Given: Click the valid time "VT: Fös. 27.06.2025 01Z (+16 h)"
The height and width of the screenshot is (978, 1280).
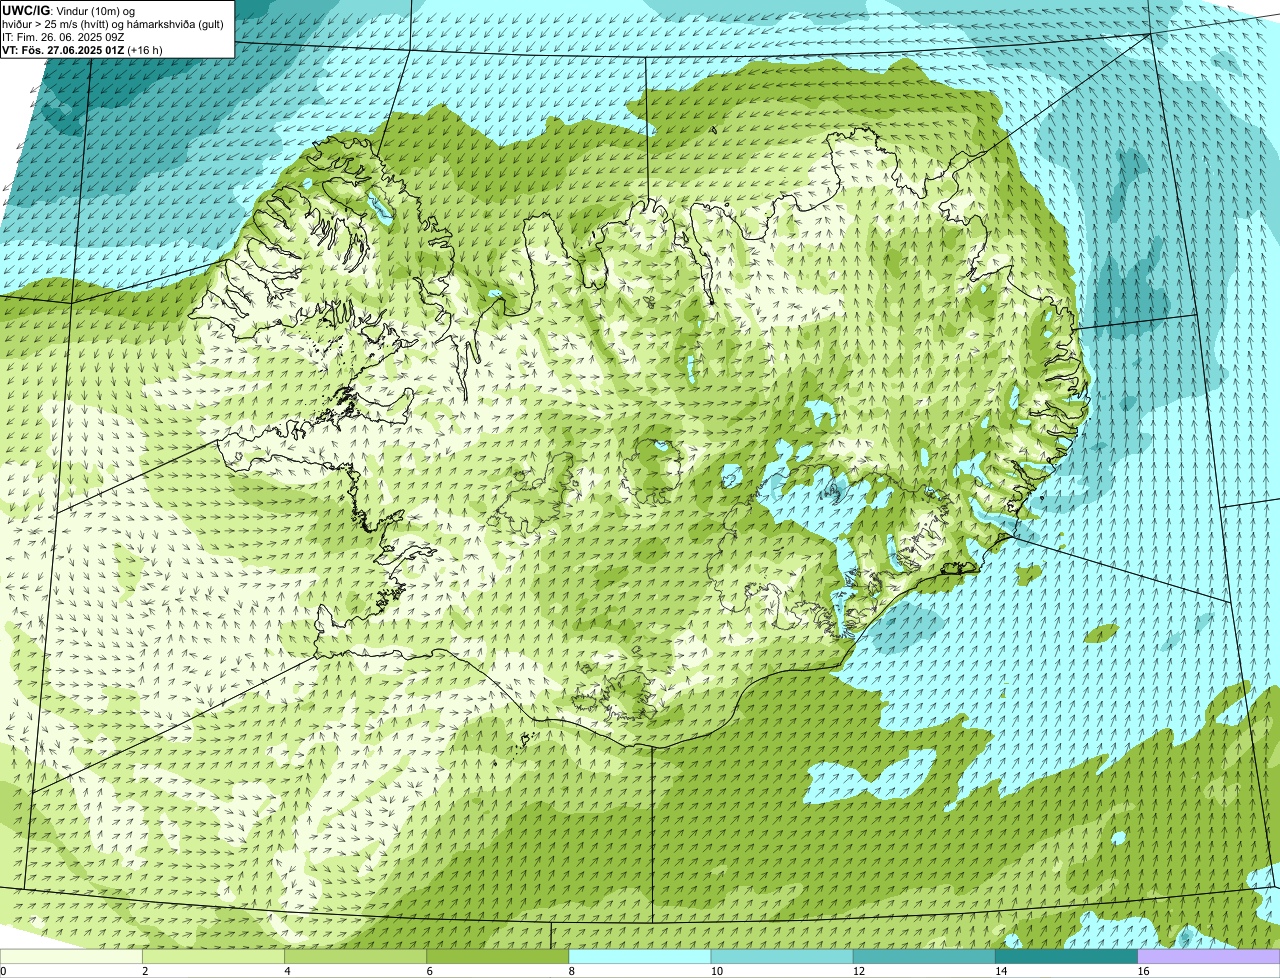Looking at the screenshot, I should [x=82, y=50].
